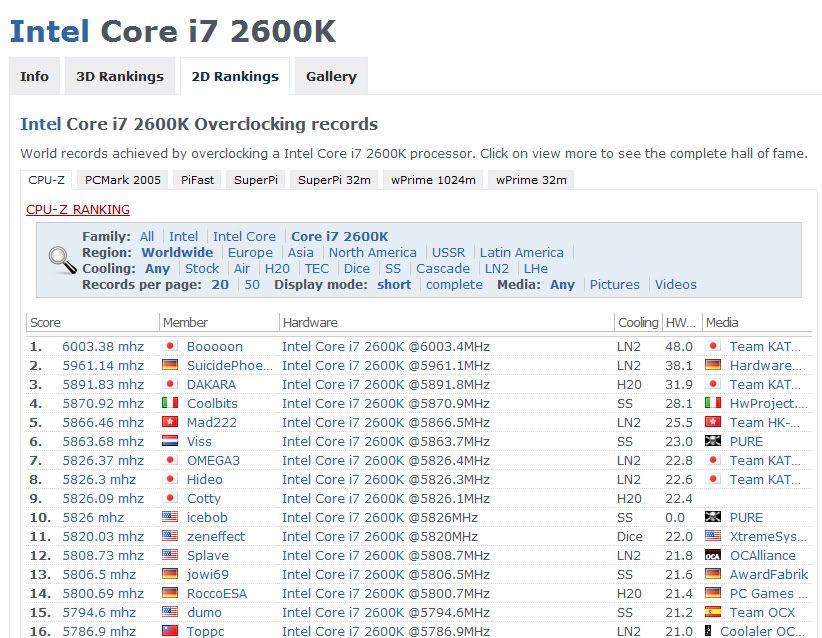
Task: Switch to the Gallery tab
Action: coord(331,77)
